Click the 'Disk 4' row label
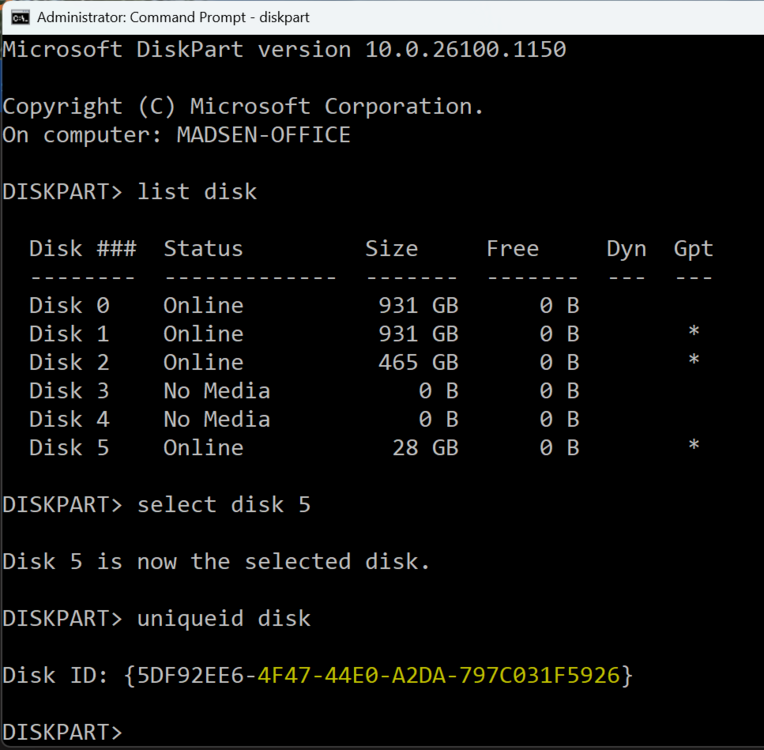Viewport: 764px width, 750px height. click(x=69, y=419)
